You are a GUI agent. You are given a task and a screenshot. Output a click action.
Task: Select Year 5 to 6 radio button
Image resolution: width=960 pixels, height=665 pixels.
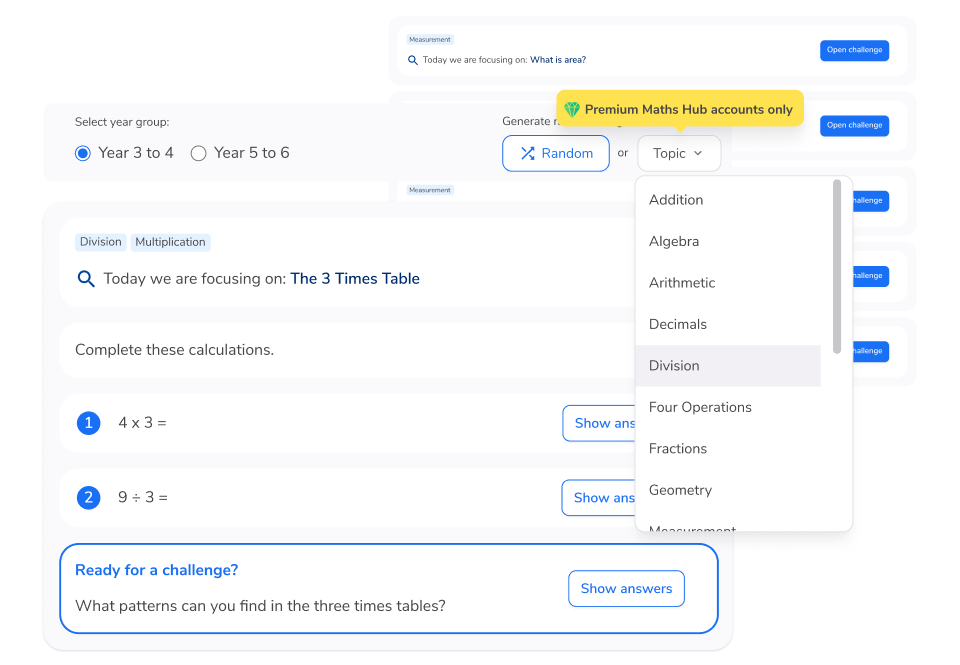coord(198,153)
